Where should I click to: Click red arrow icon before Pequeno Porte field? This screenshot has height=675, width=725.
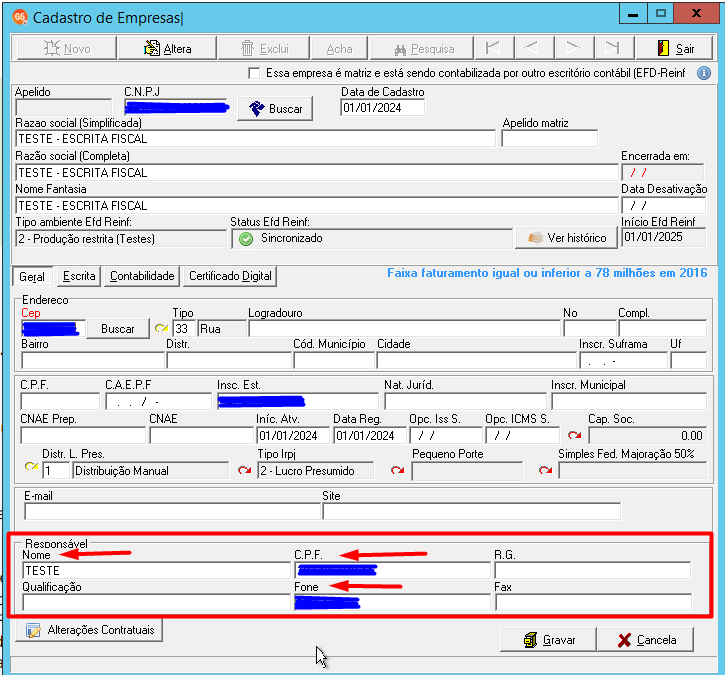tap(397, 471)
